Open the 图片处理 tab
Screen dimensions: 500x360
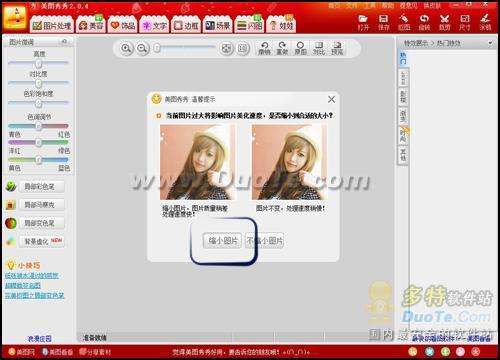point(52,25)
